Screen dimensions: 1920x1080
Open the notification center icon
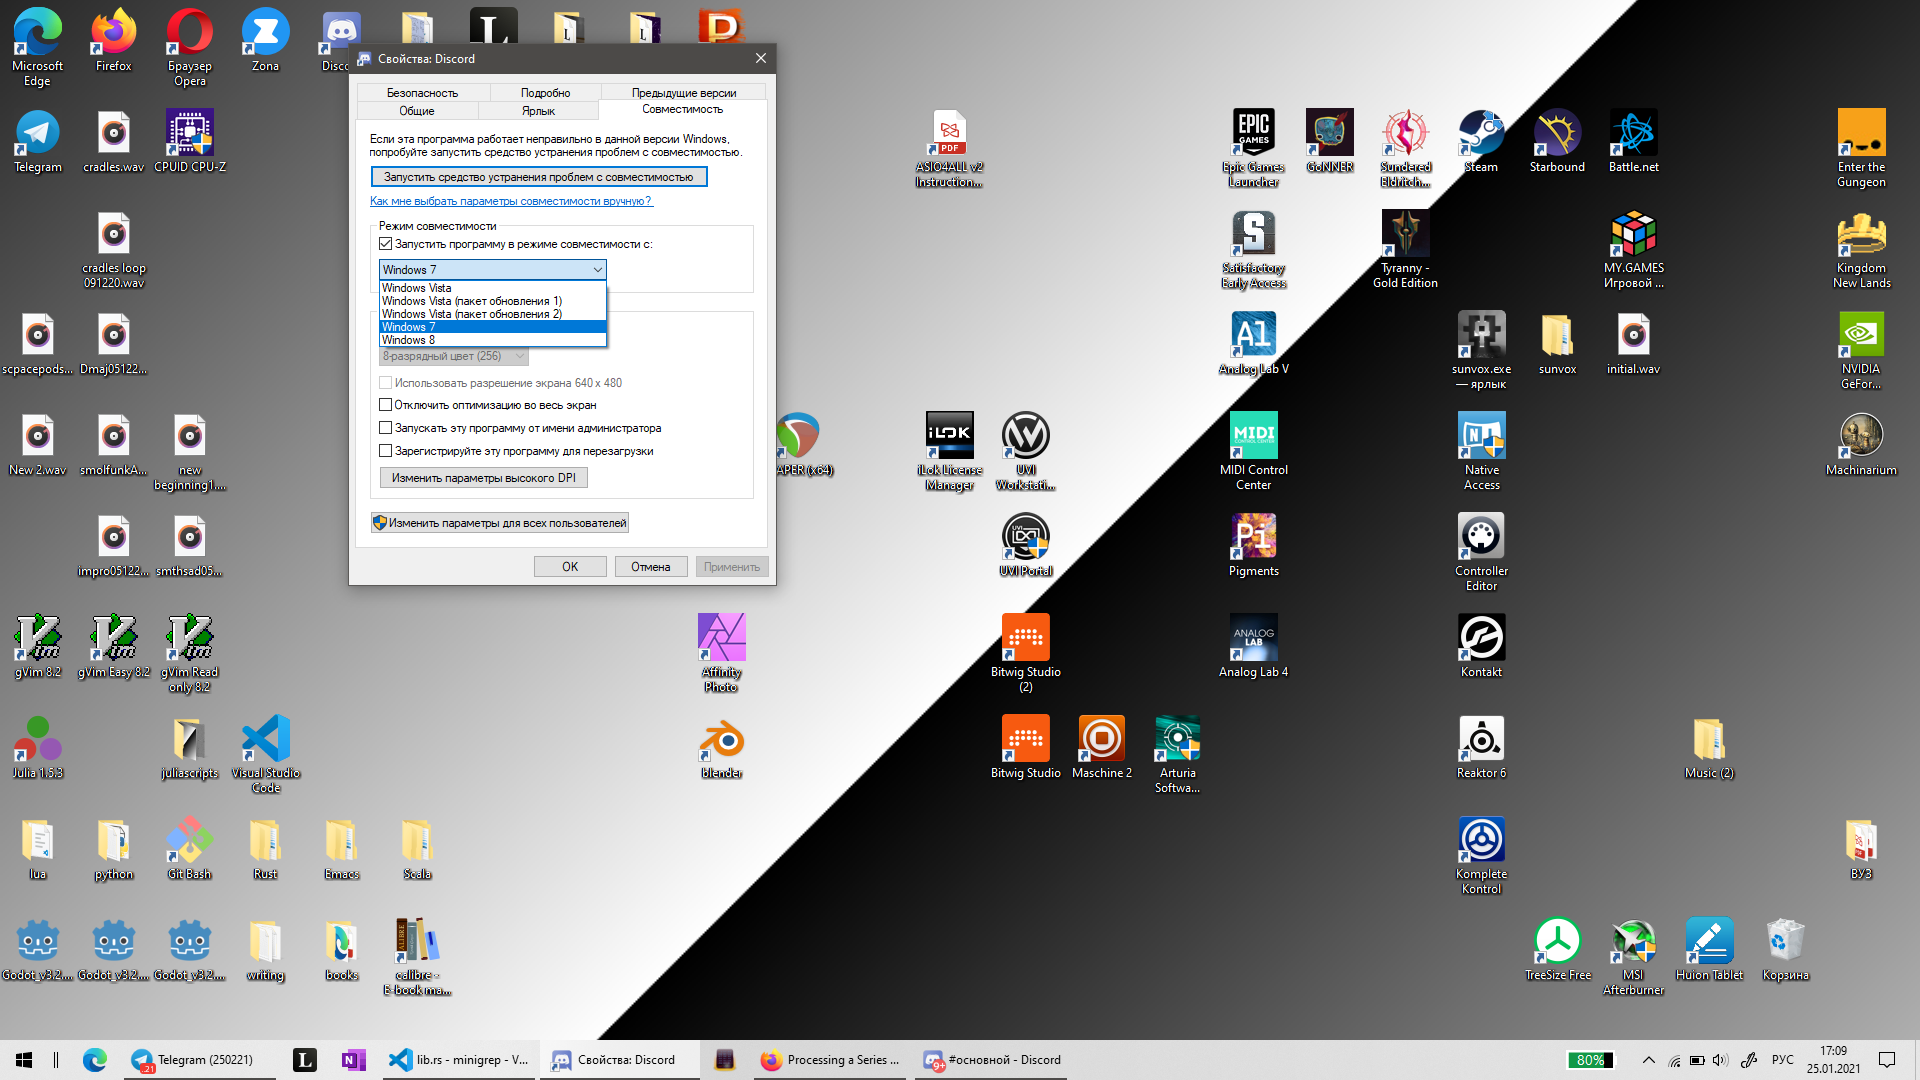click(x=1887, y=1060)
